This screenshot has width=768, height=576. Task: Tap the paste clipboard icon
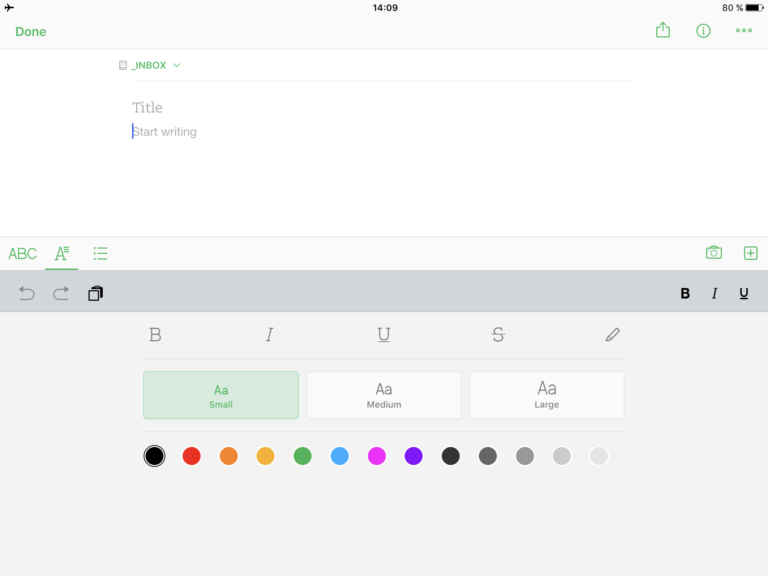coord(95,293)
